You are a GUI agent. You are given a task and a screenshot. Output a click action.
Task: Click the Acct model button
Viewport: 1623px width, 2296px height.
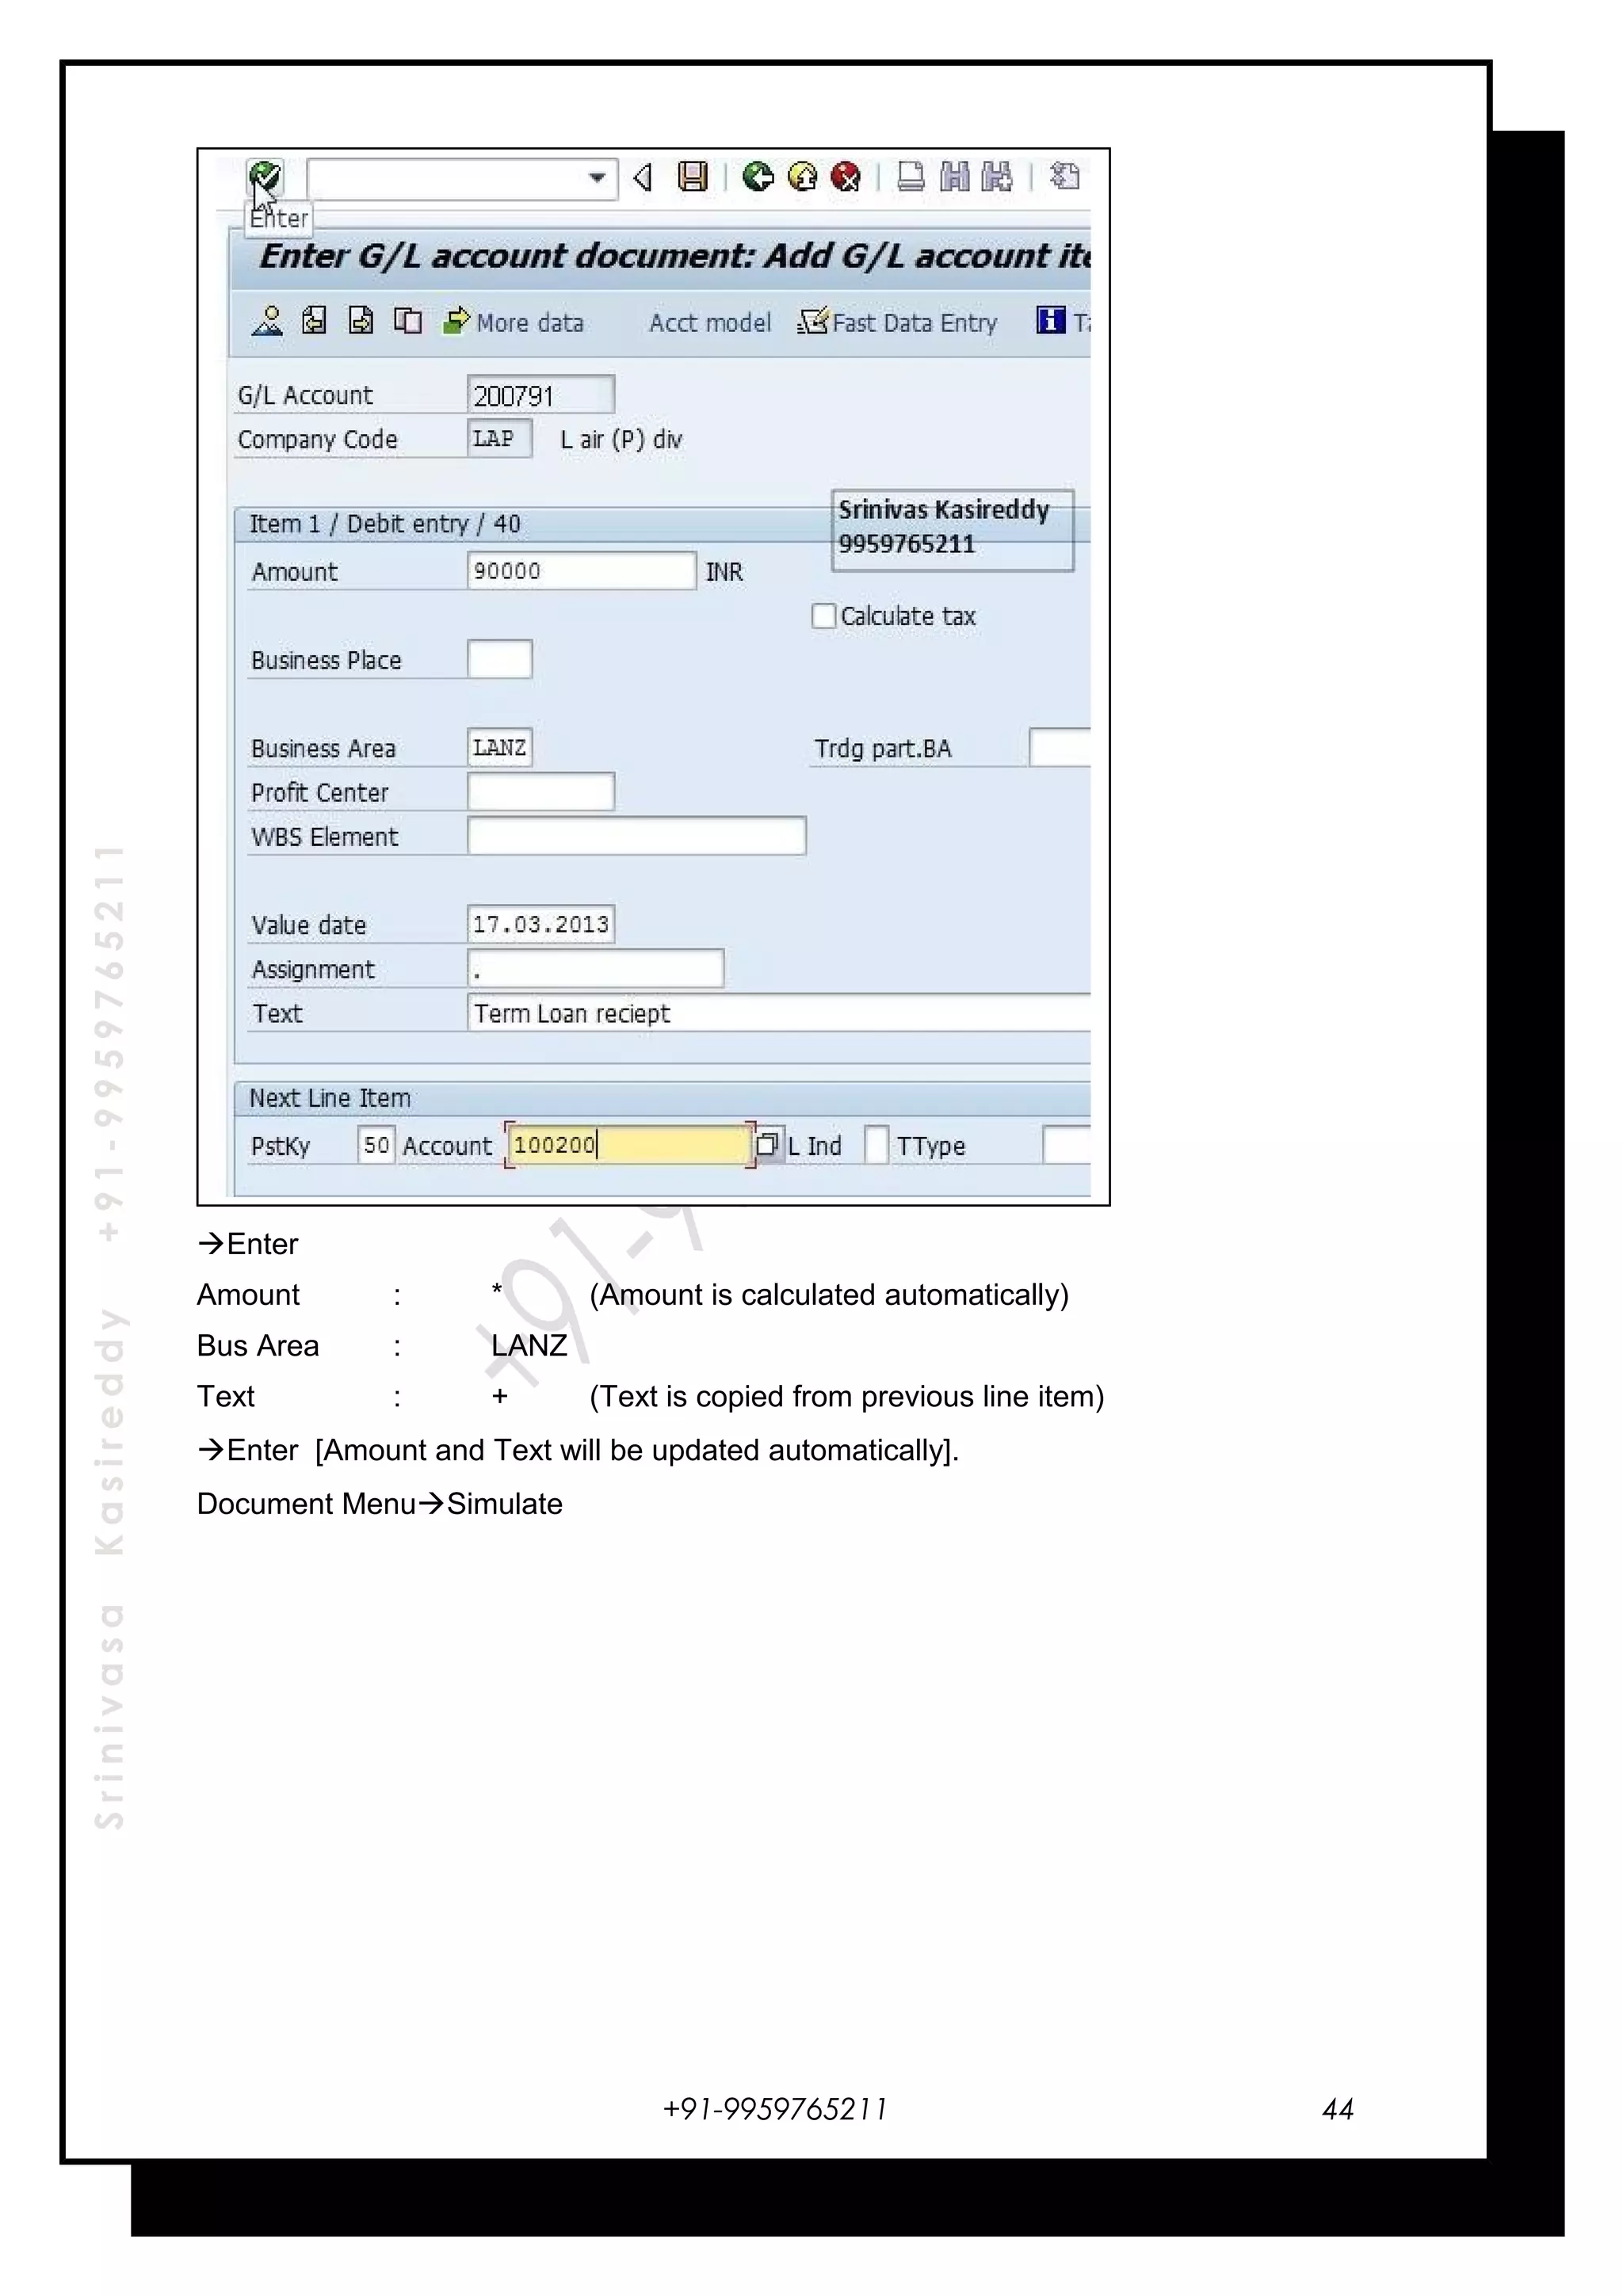pyautogui.click(x=710, y=323)
